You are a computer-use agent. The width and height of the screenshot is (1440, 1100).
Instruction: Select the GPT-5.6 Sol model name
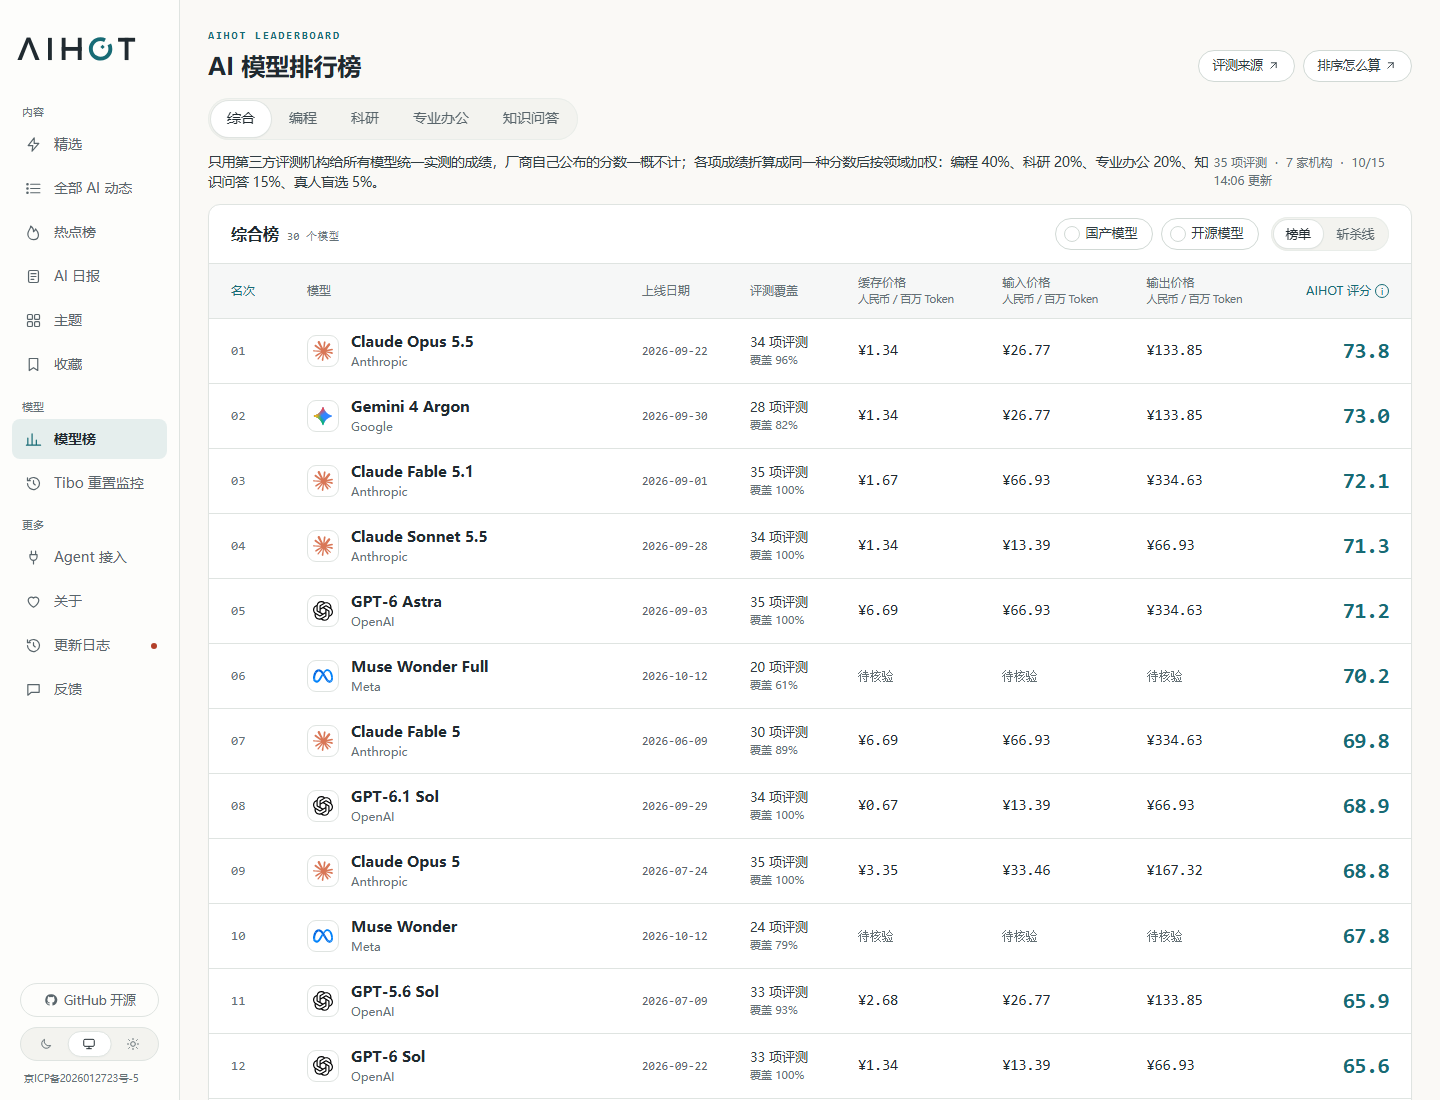click(395, 992)
